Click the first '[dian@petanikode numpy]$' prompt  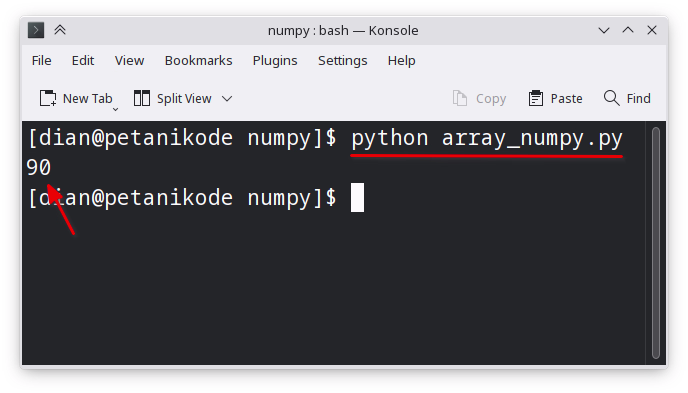(x=182, y=139)
